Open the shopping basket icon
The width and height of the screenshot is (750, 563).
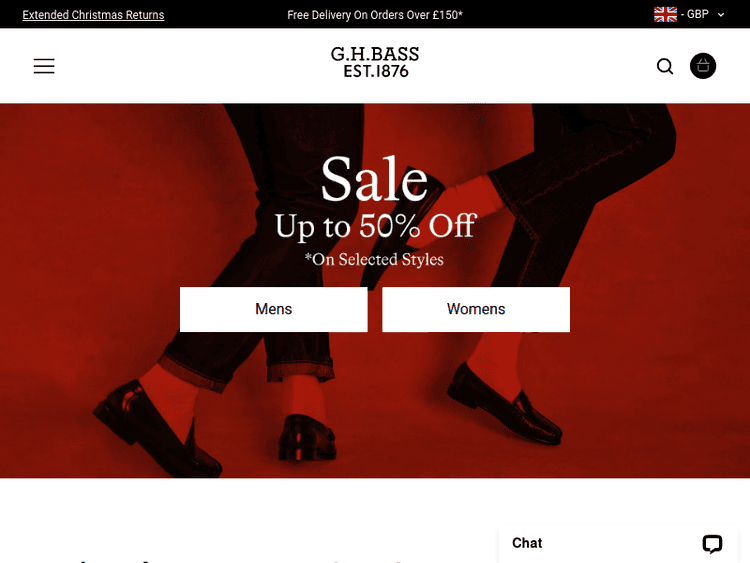pyautogui.click(x=703, y=66)
